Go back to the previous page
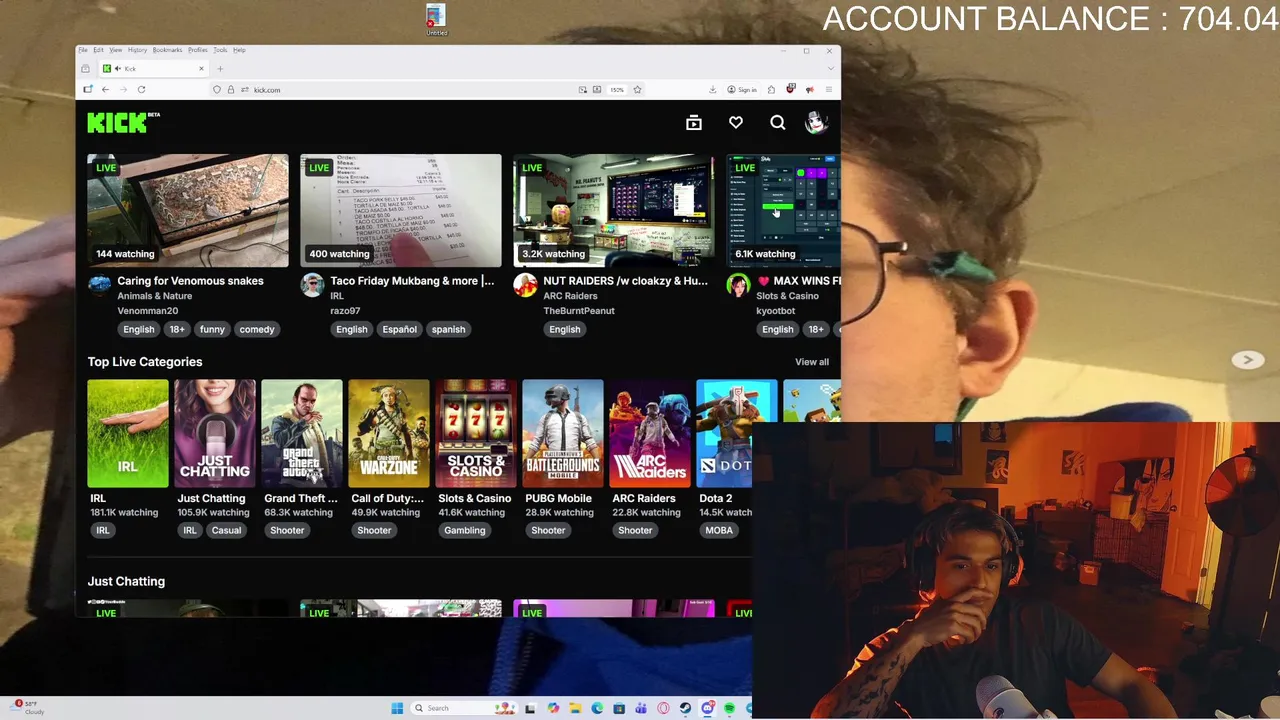The height and width of the screenshot is (720, 1280). [x=105, y=90]
